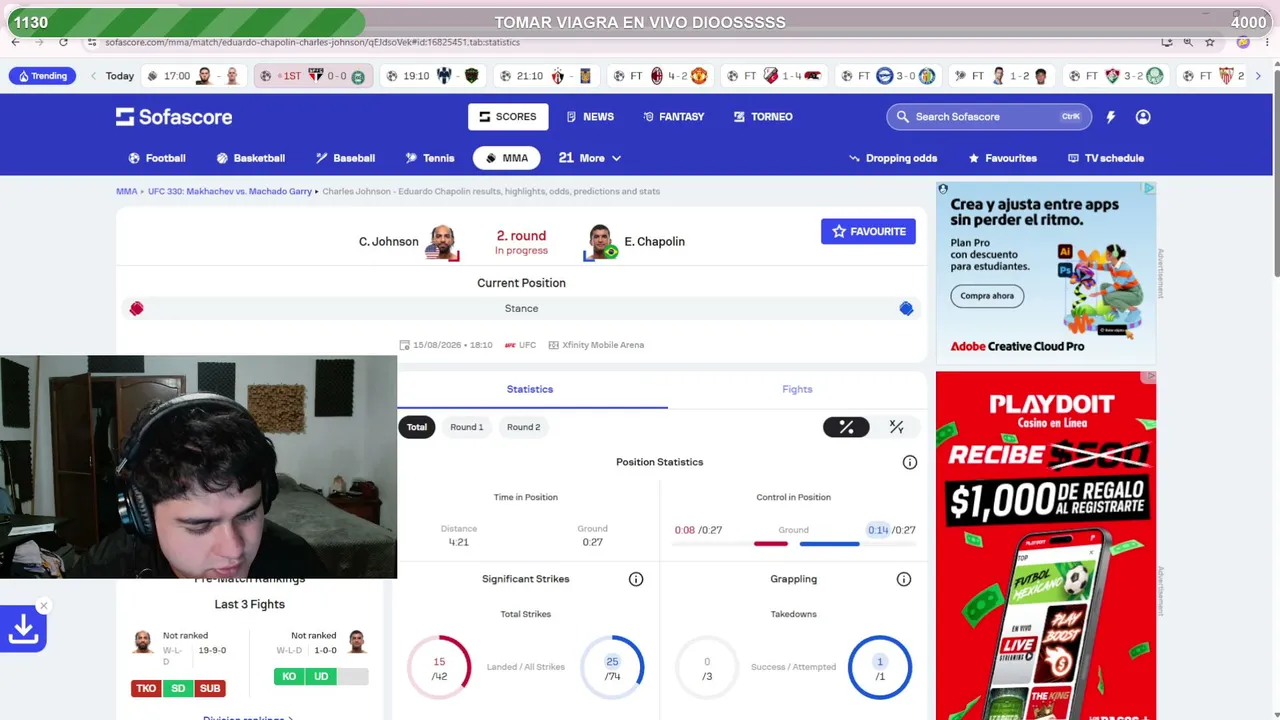This screenshot has width=1280, height=720.
Task: Reload the page with the browser refresh icon
Action: [63, 42]
